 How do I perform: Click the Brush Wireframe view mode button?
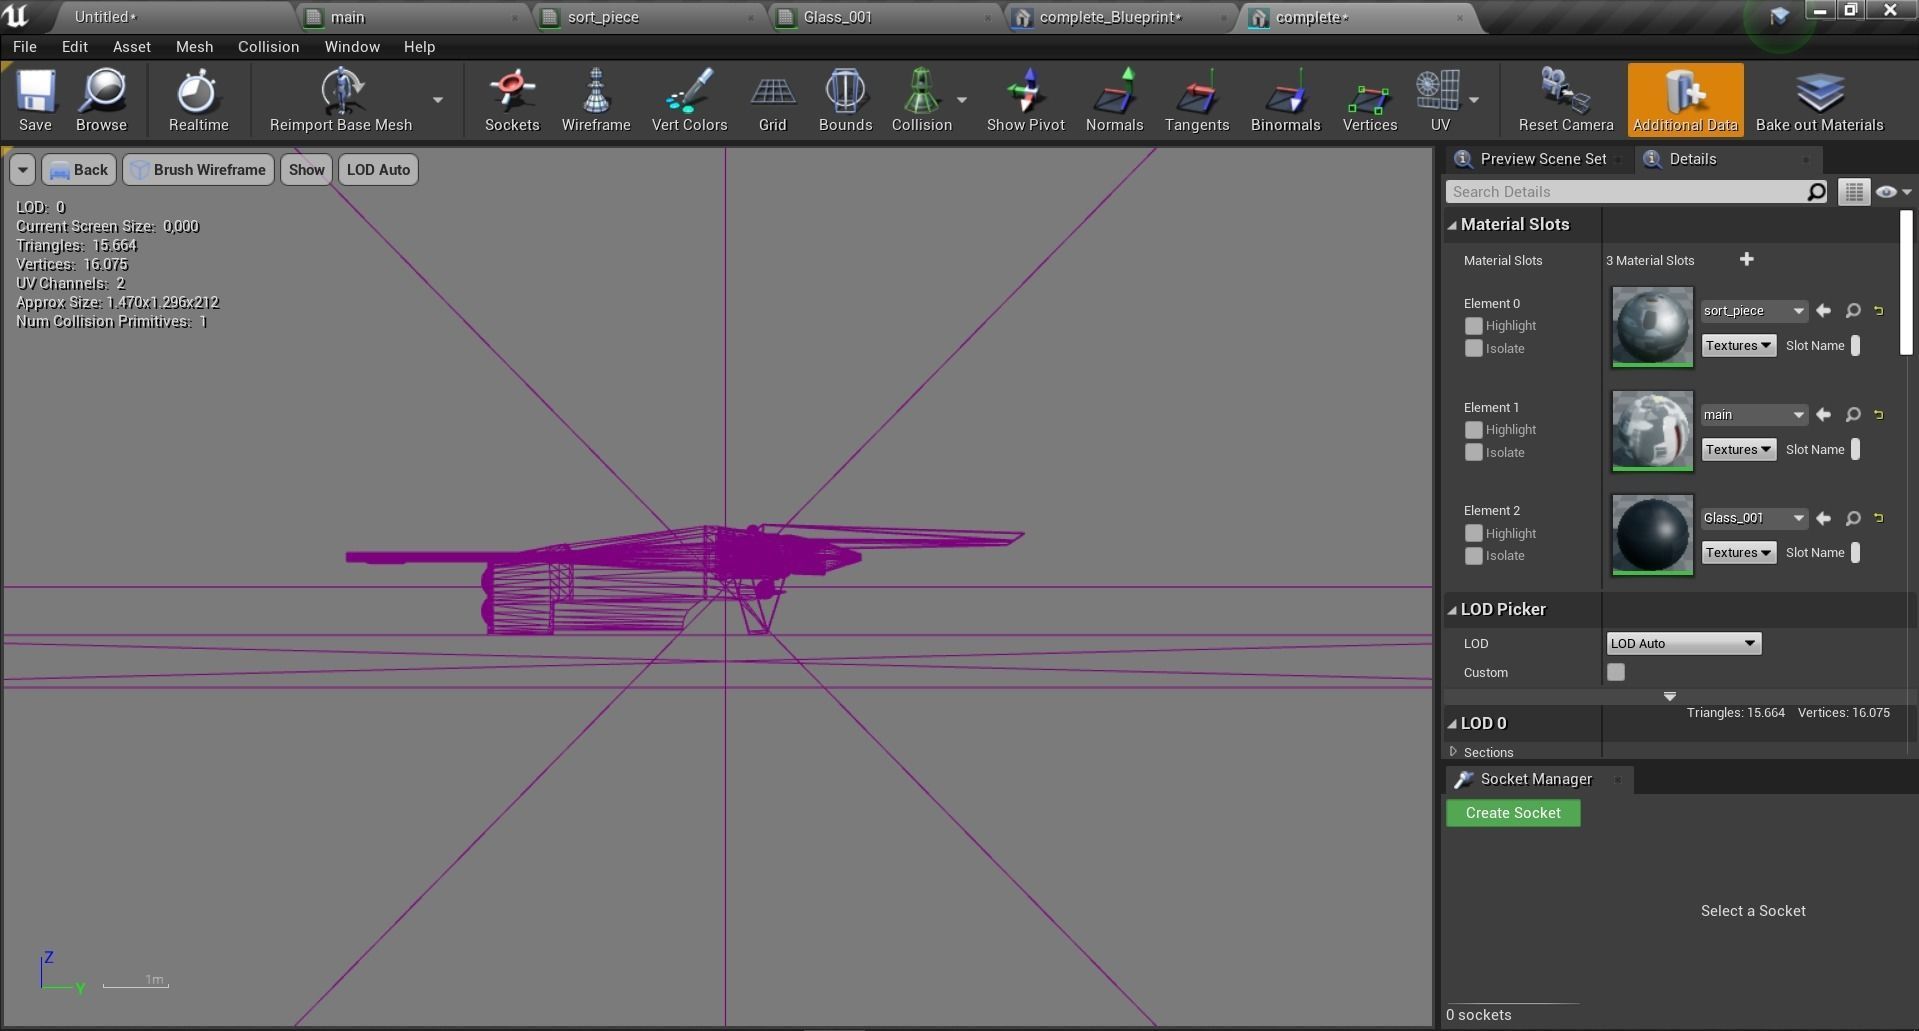(199, 170)
